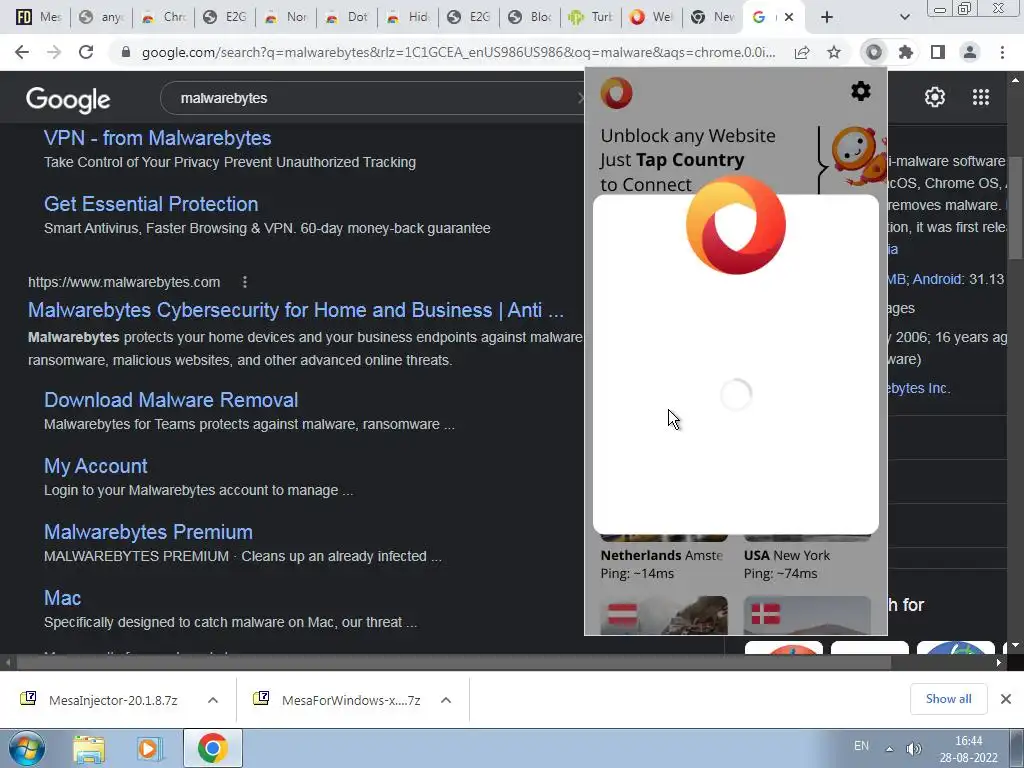Screen dimensions: 1024x768
Task: Close the current Google tab
Action: coord(789,17)
